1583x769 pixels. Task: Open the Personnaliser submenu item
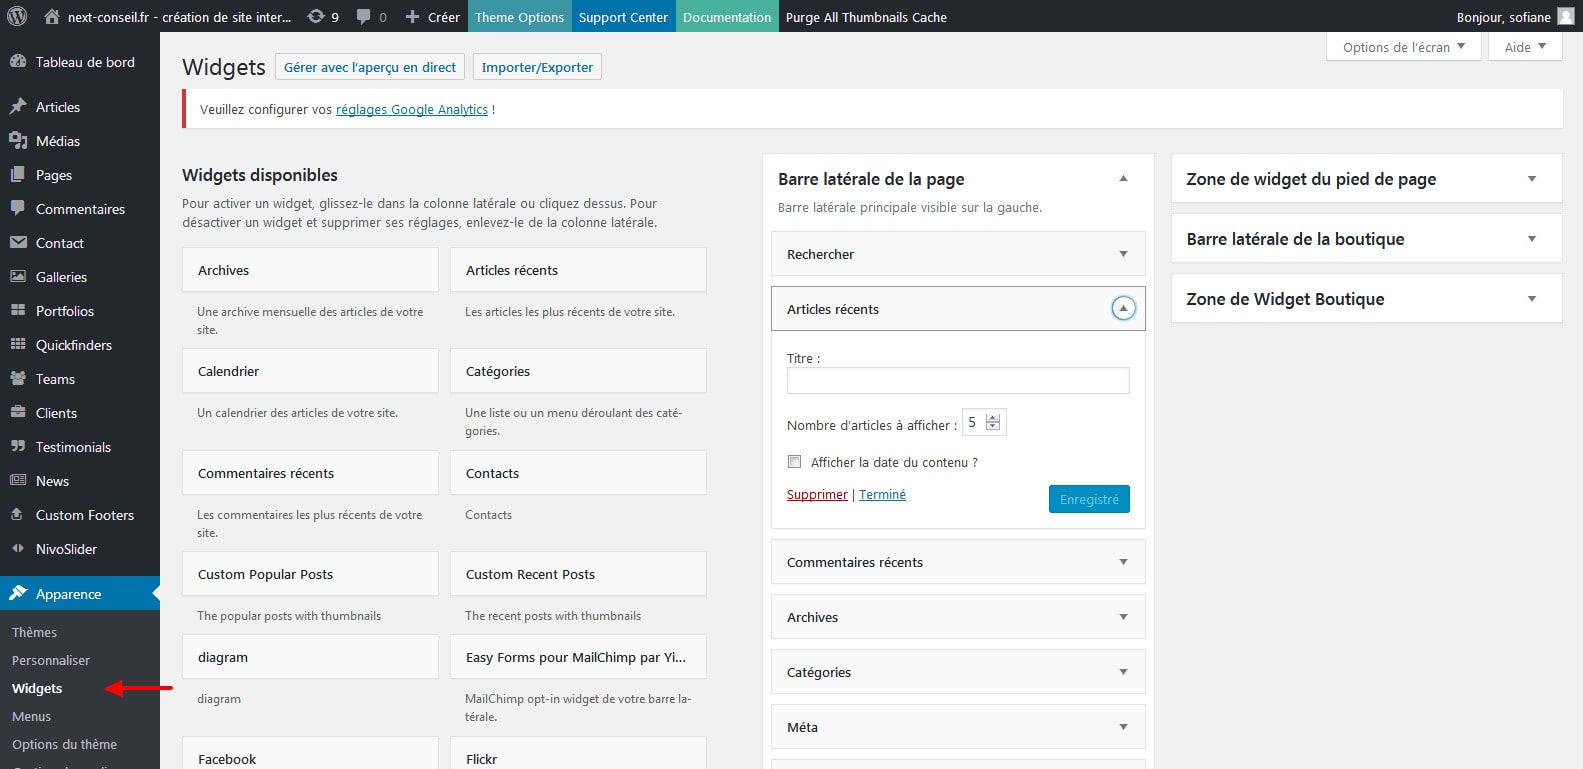pos(51,660)
